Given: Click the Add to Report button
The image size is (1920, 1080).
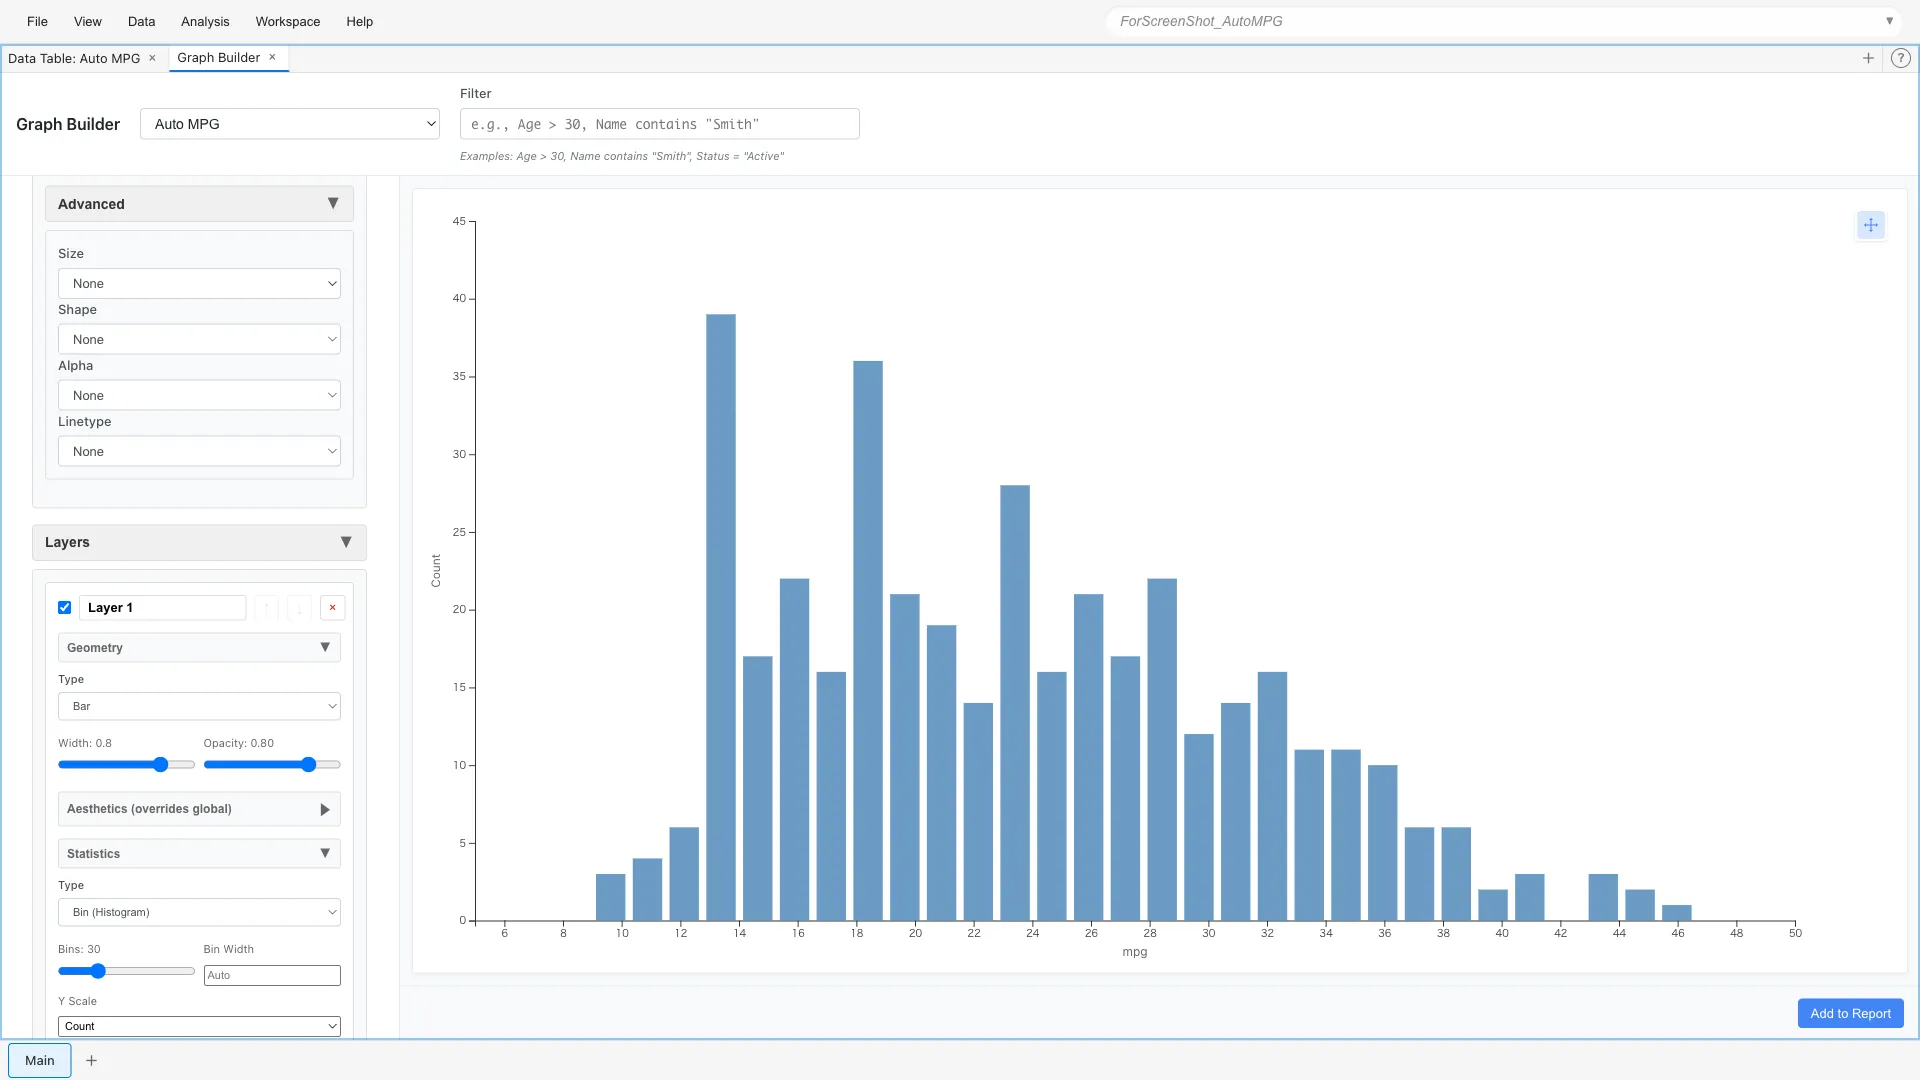Looking at the screenshot, I should [1849, 1013].
